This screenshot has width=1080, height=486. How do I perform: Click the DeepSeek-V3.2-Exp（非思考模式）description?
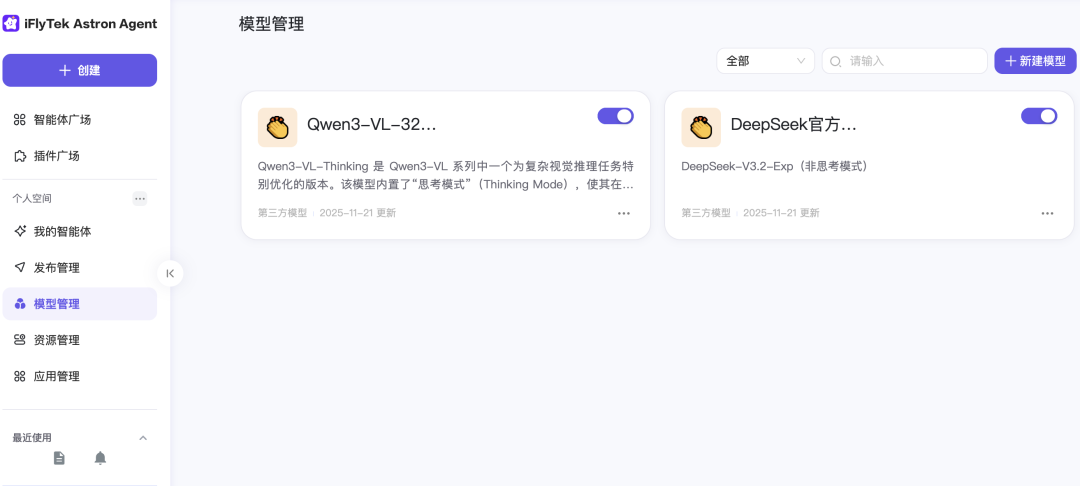[x=774, y=167]
